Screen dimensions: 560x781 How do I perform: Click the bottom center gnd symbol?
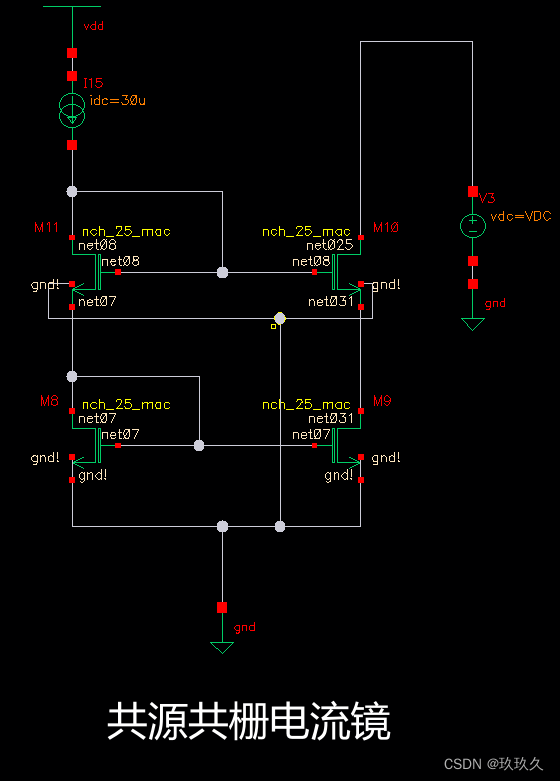[222, 648]
